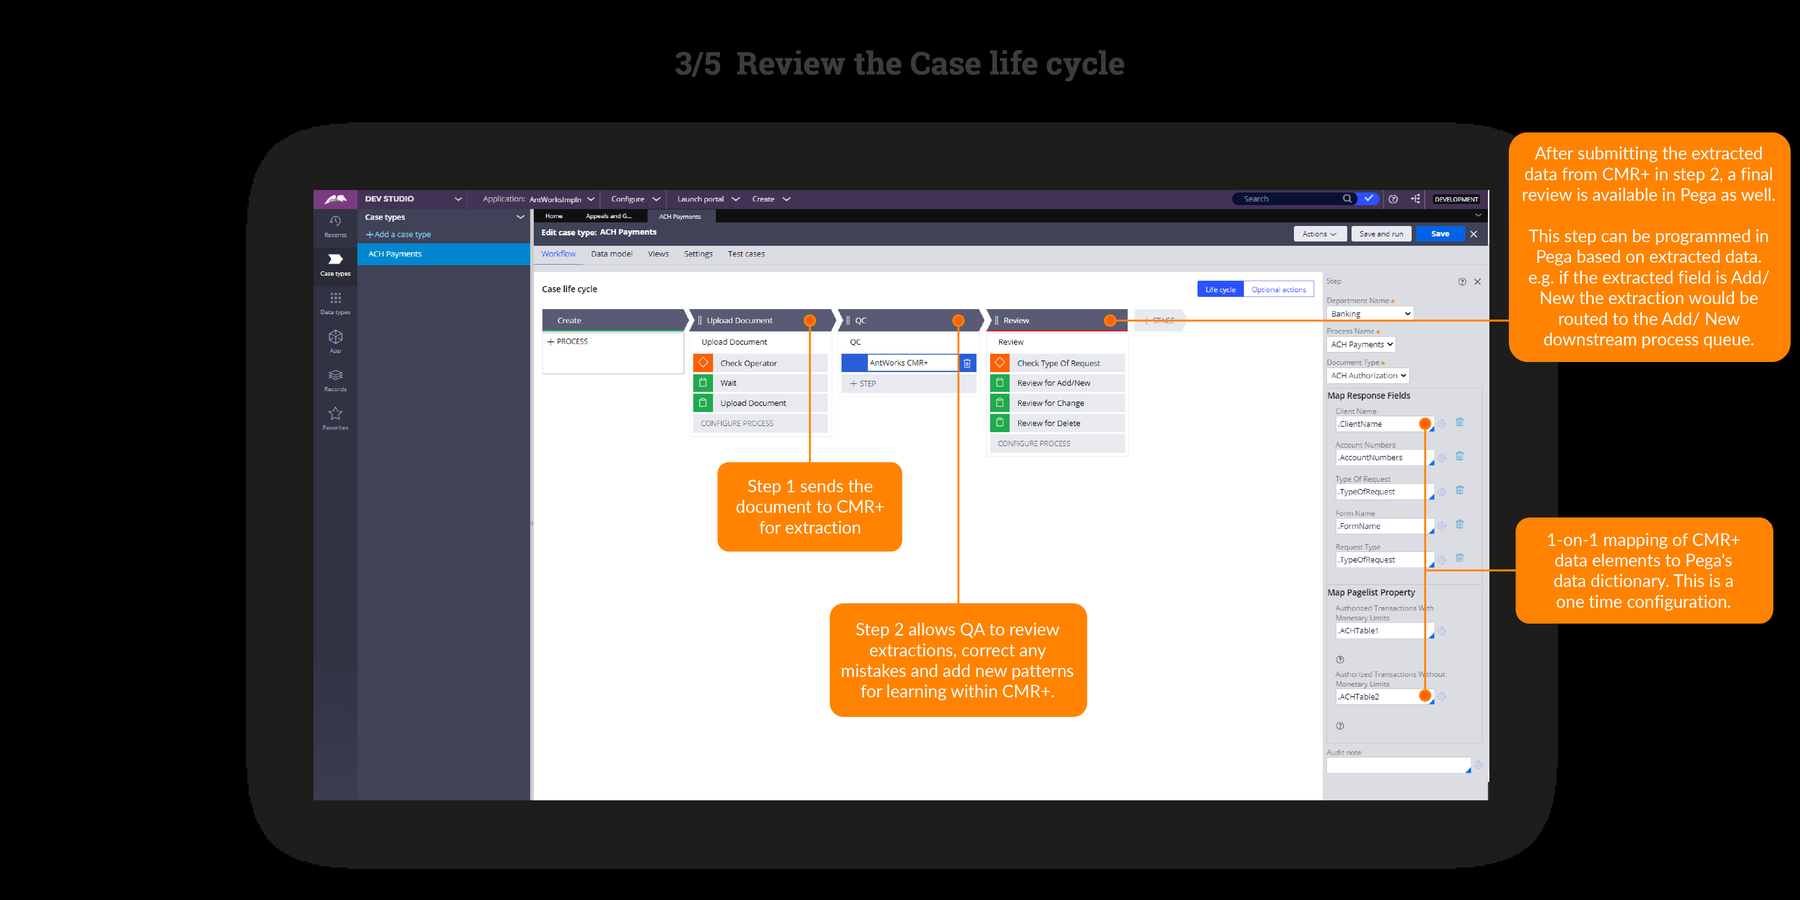Open the Create menu
This screenshot has height=900, width=1800.
[x=771, y=199]
